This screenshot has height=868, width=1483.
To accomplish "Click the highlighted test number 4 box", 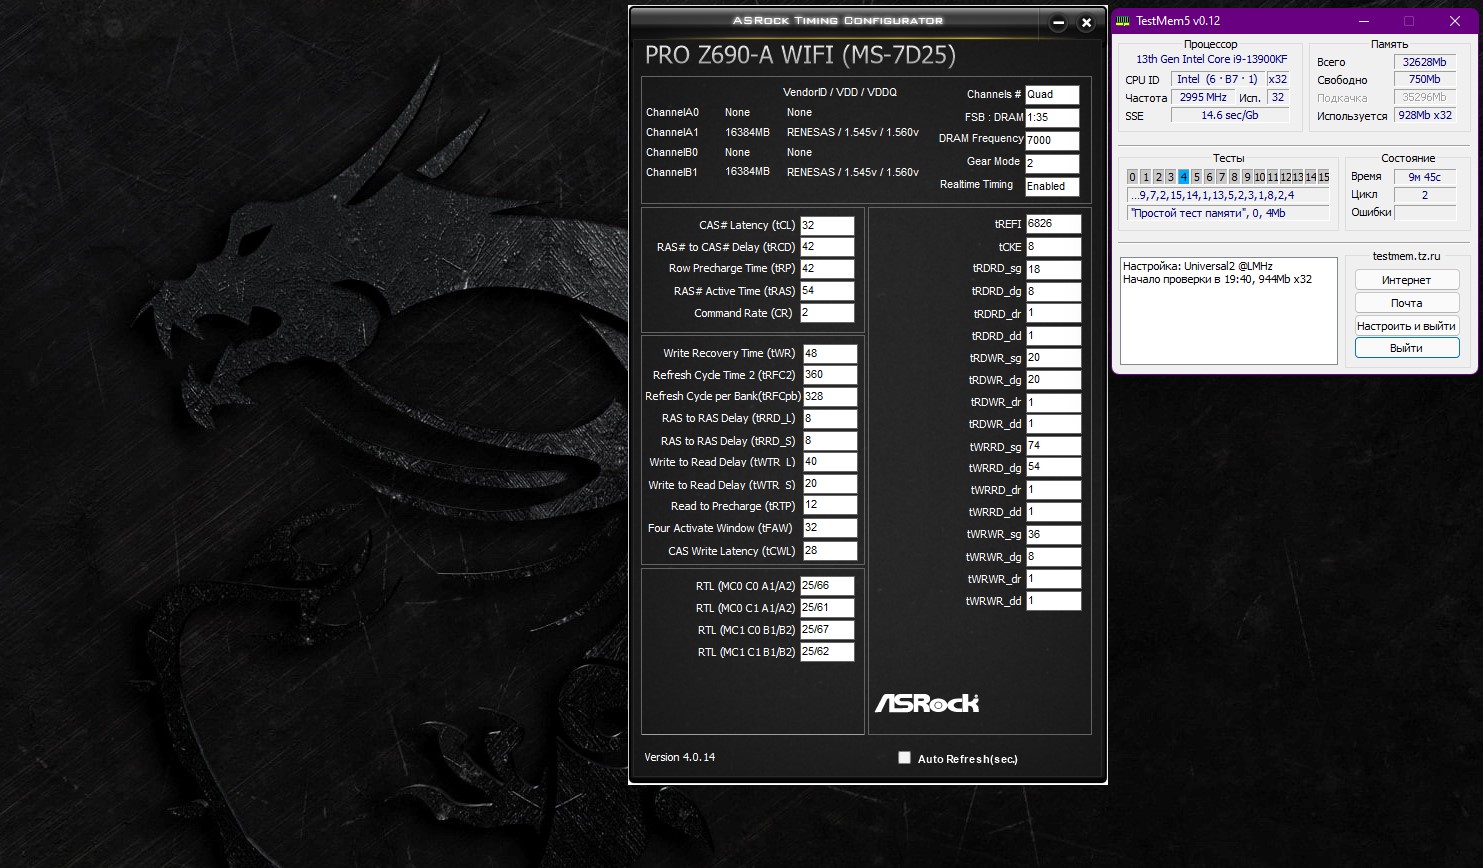I will (x=1183, y=177).
